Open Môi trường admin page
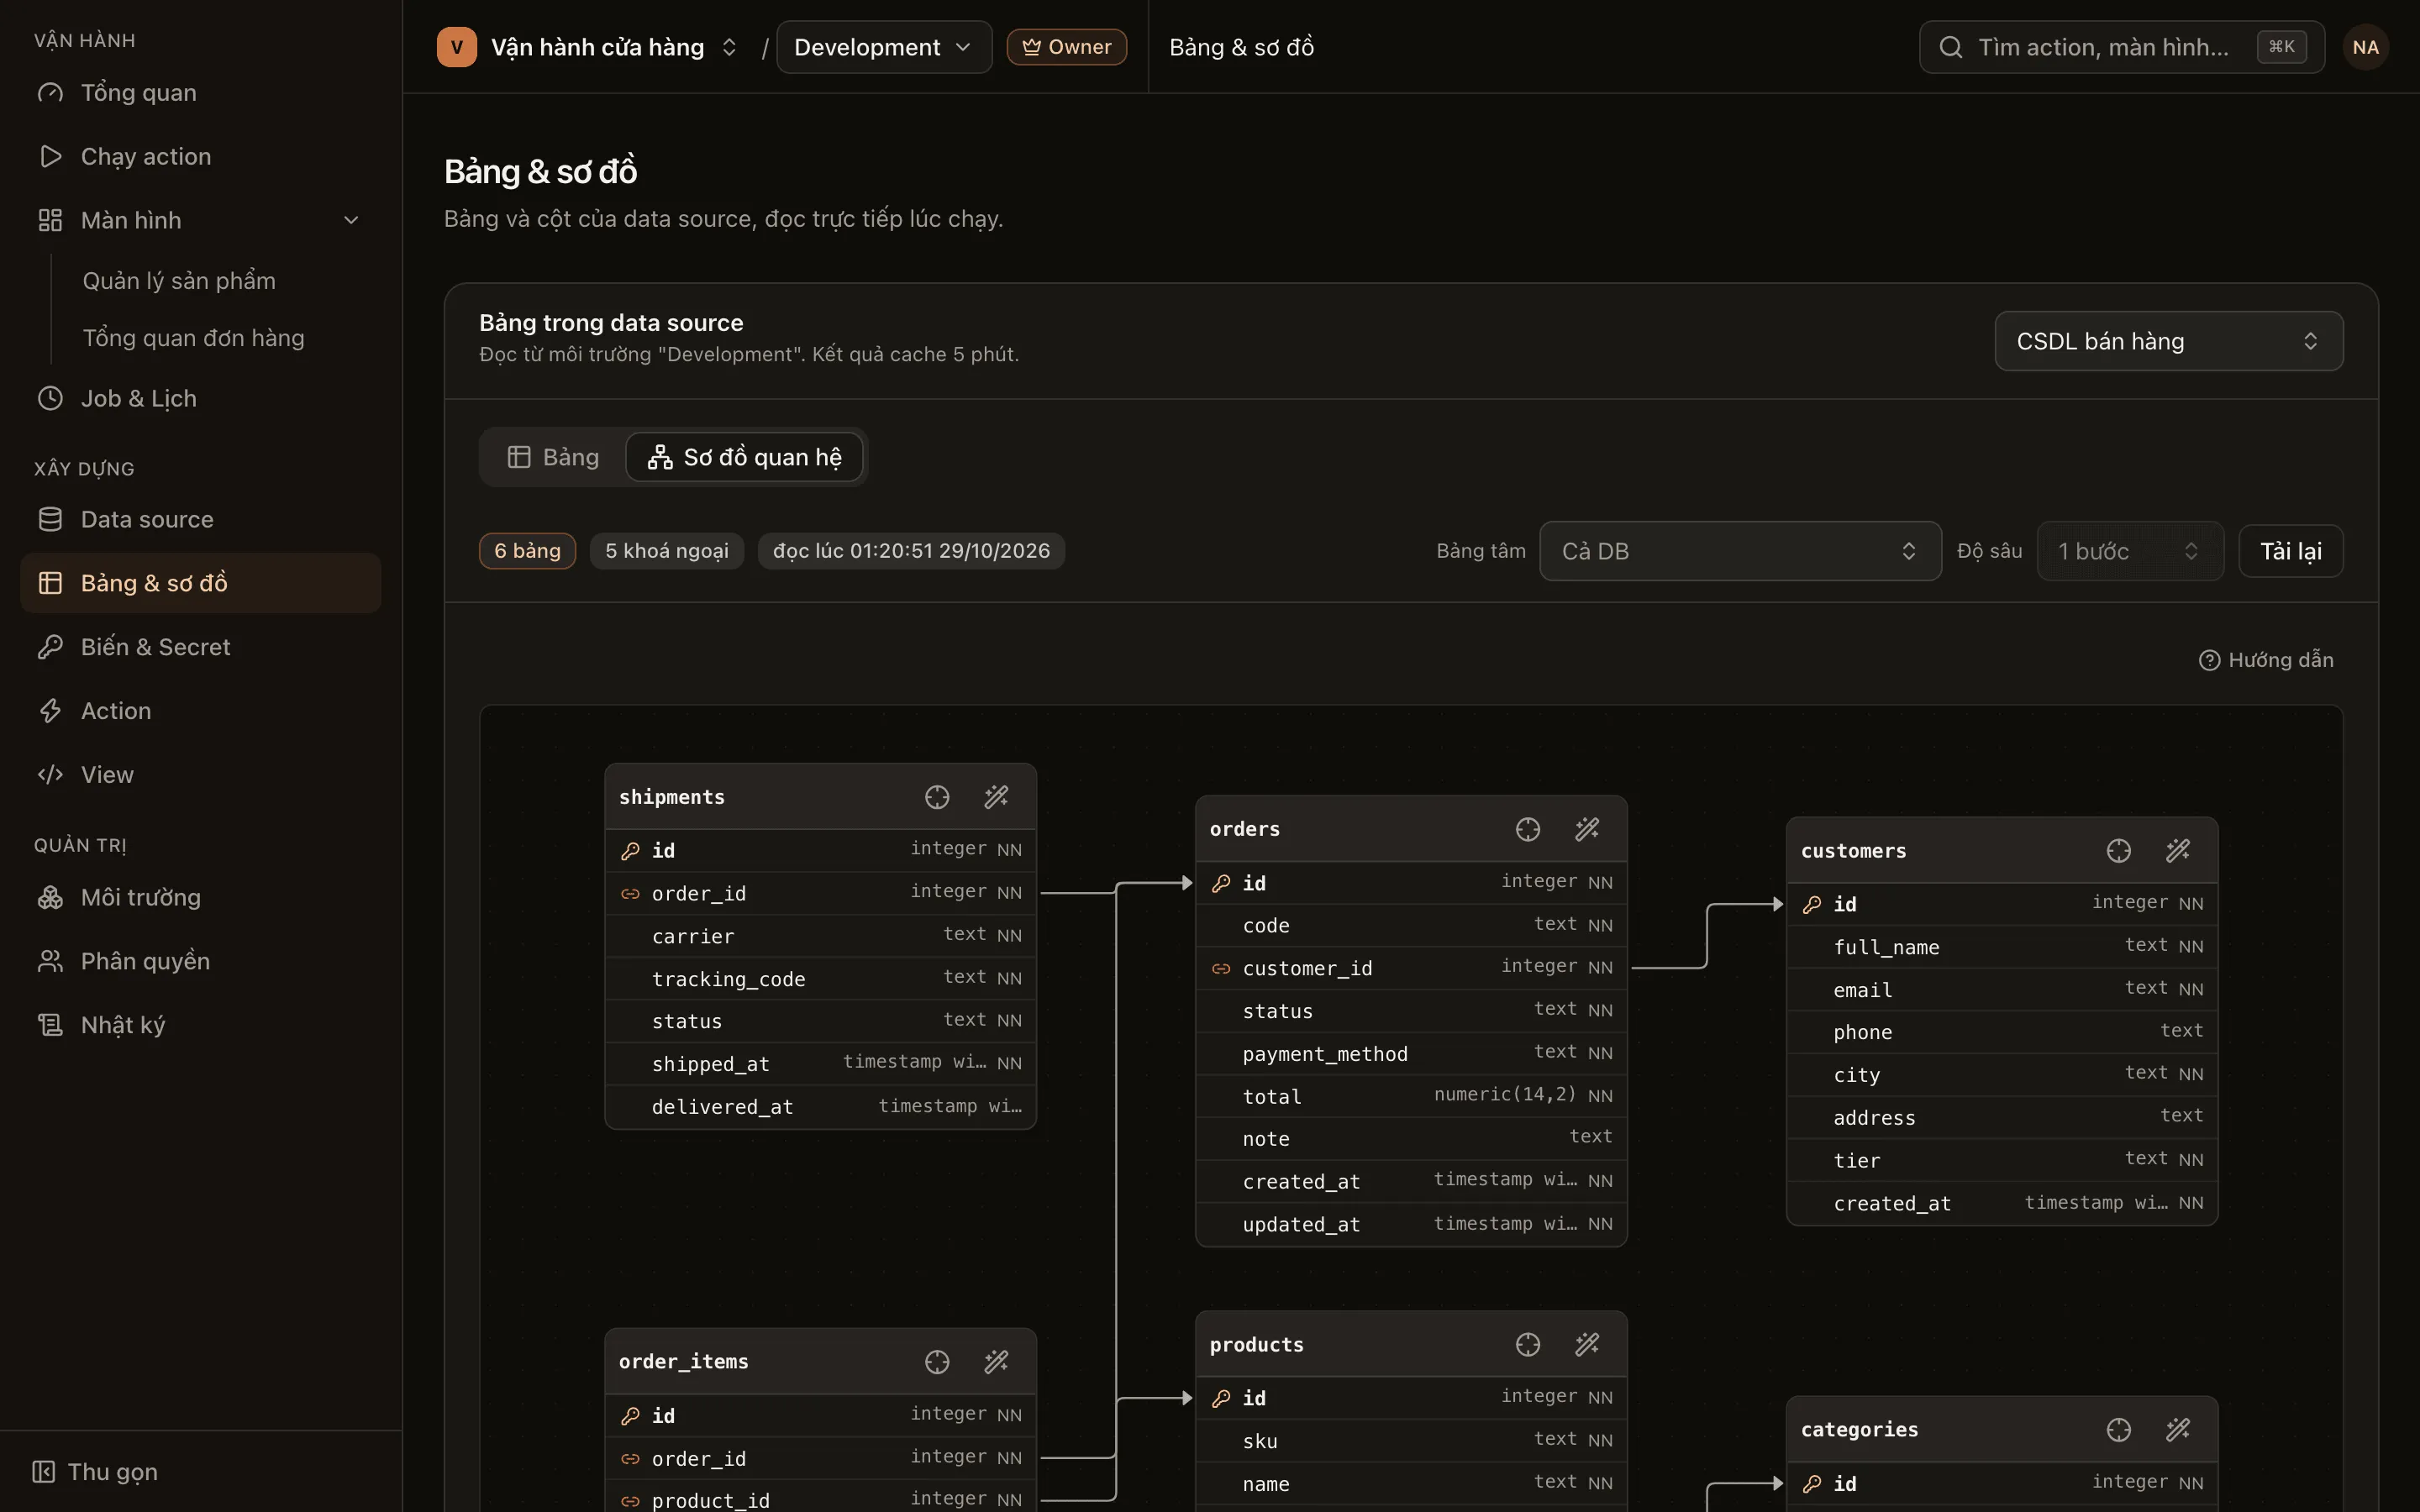The width and height of the screenshot is (2420, 1512). pos(201,898)
